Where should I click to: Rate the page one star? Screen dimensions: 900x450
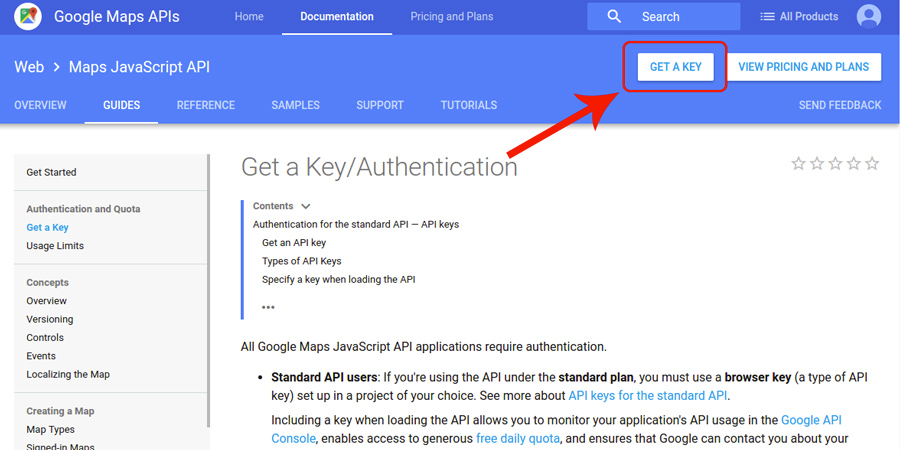(x=798, y=164)
